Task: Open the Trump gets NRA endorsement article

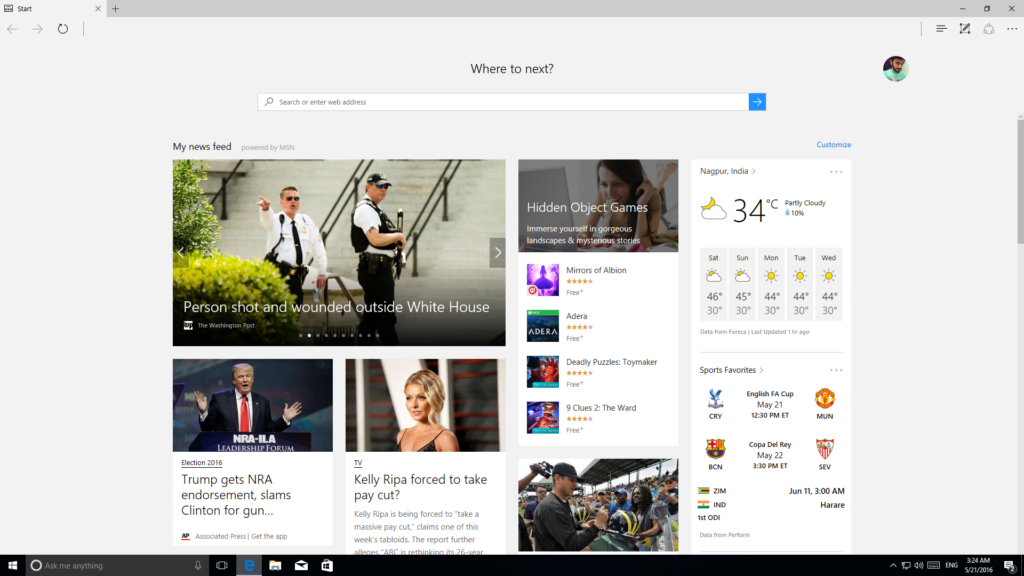Action: click(x=236, y=495)
